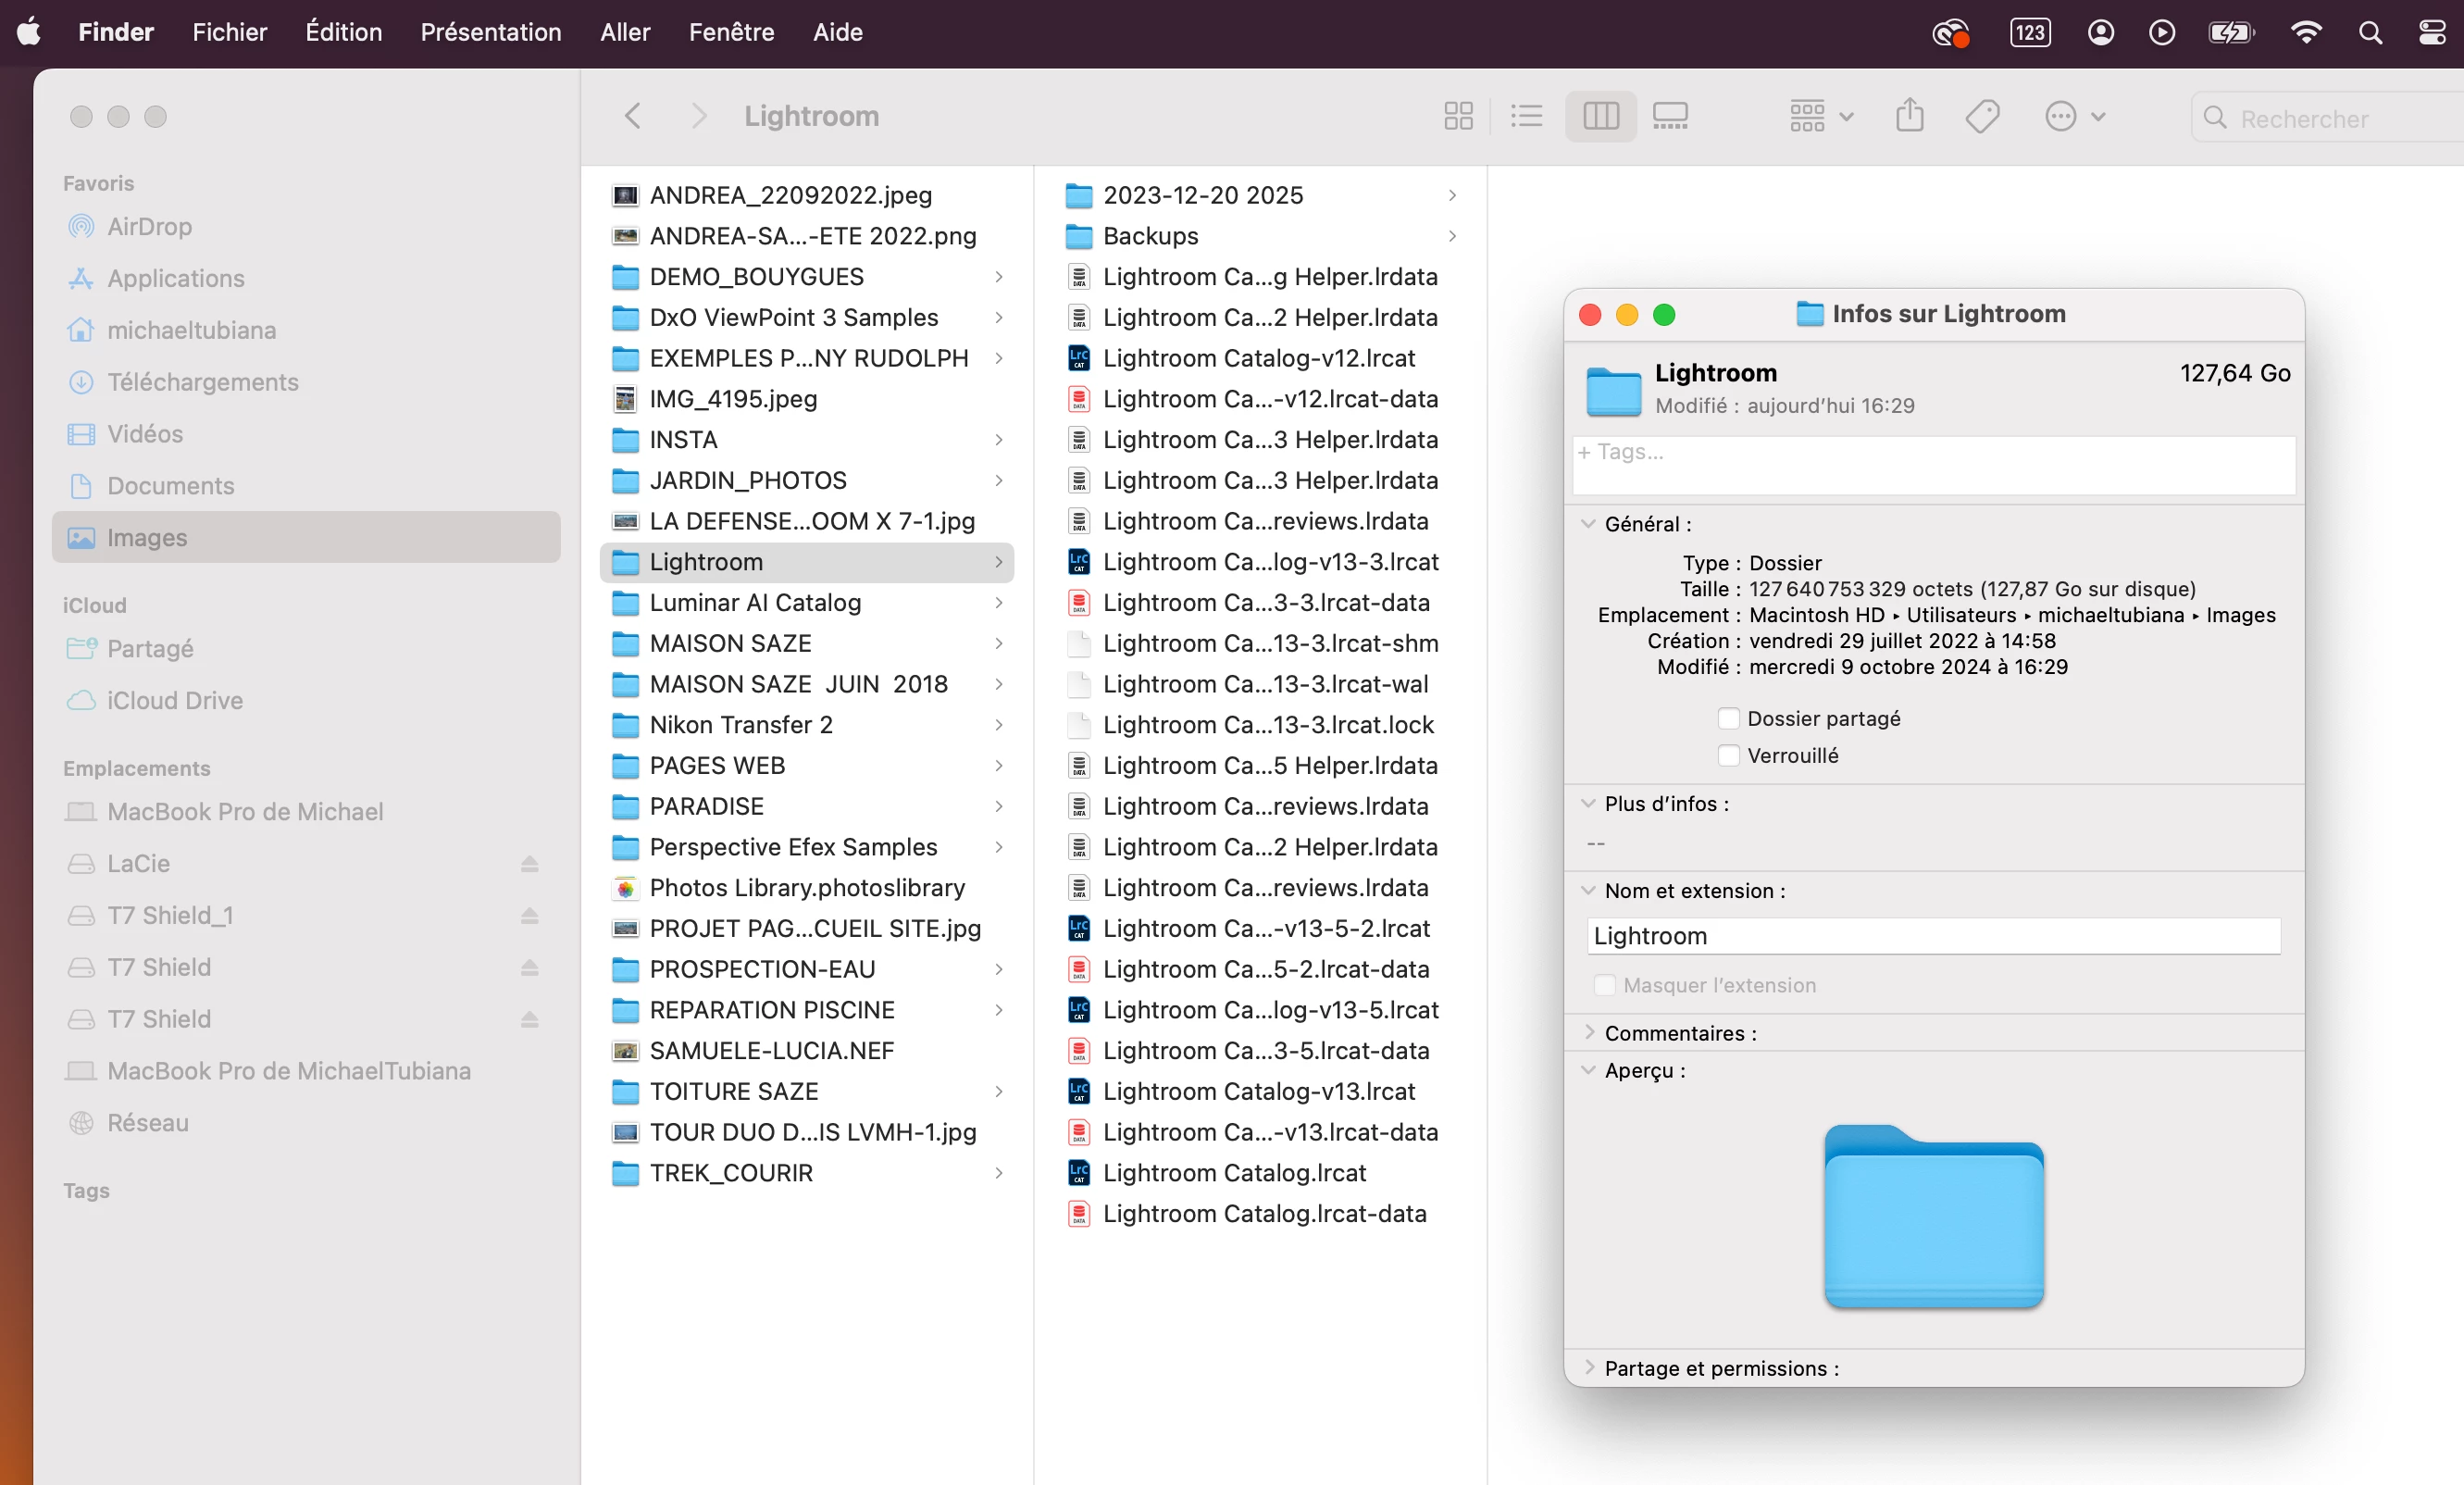Toggle the Masquer l'extension checkbox

[x=1604, y=985]
